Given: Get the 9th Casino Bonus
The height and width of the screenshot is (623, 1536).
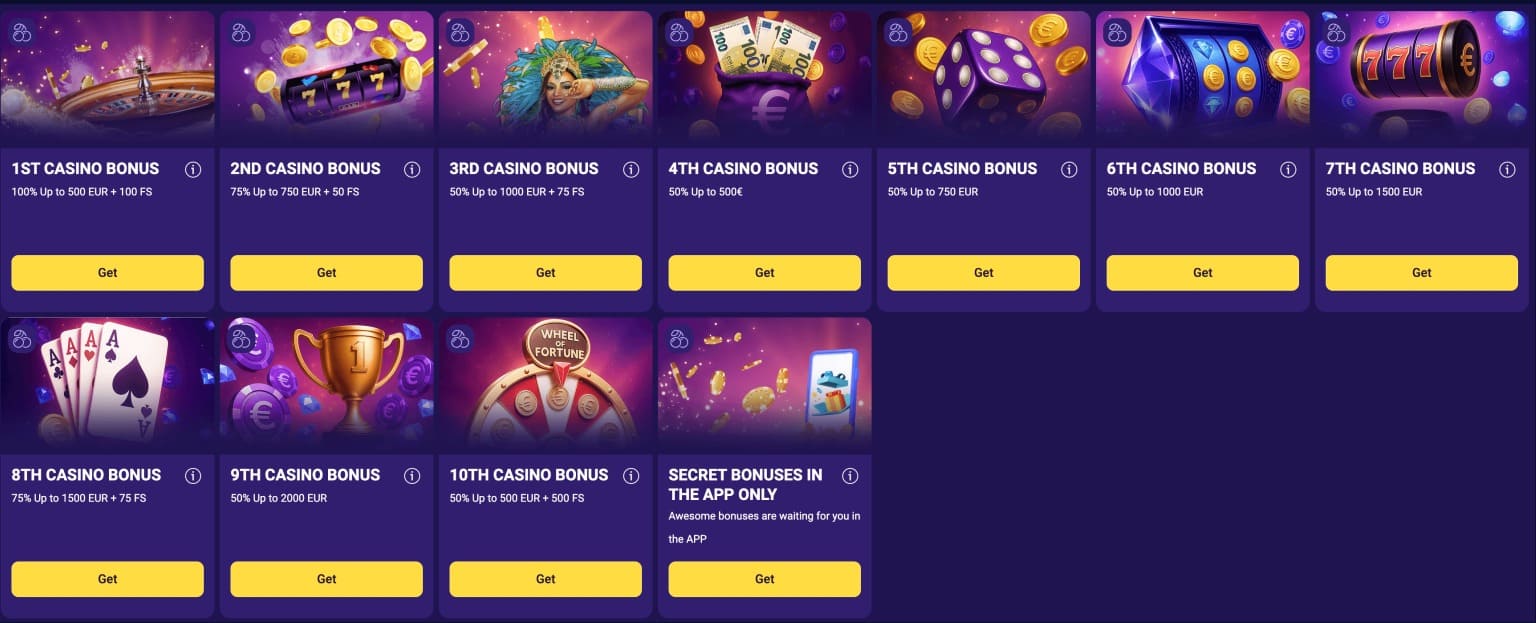Looking at the screenshot, I should pyautogui.click(x=326, y=578).
